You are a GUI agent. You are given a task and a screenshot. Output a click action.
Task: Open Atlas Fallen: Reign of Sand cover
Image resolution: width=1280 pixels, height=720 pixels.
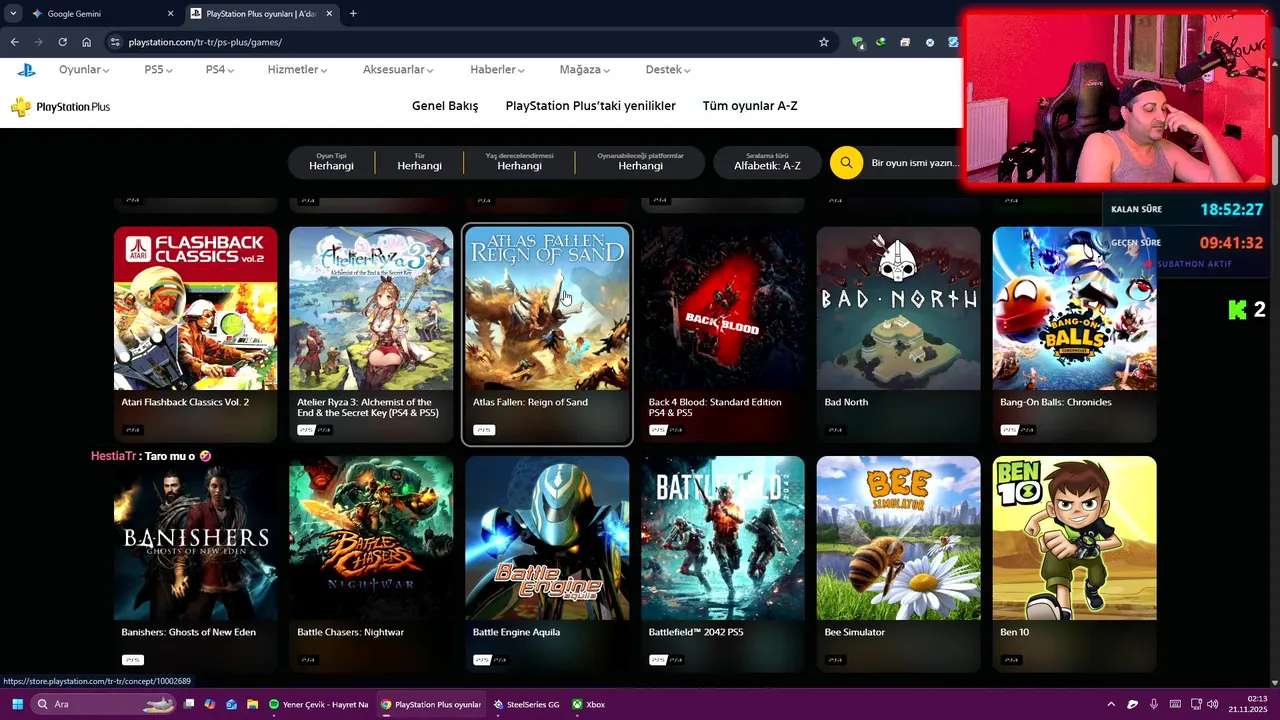click(x=547, y=308)
